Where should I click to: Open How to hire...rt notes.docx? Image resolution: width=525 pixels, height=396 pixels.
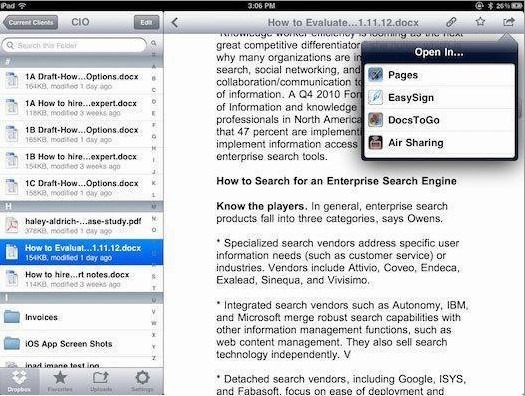pyautogui.click(x=75, y=279)
